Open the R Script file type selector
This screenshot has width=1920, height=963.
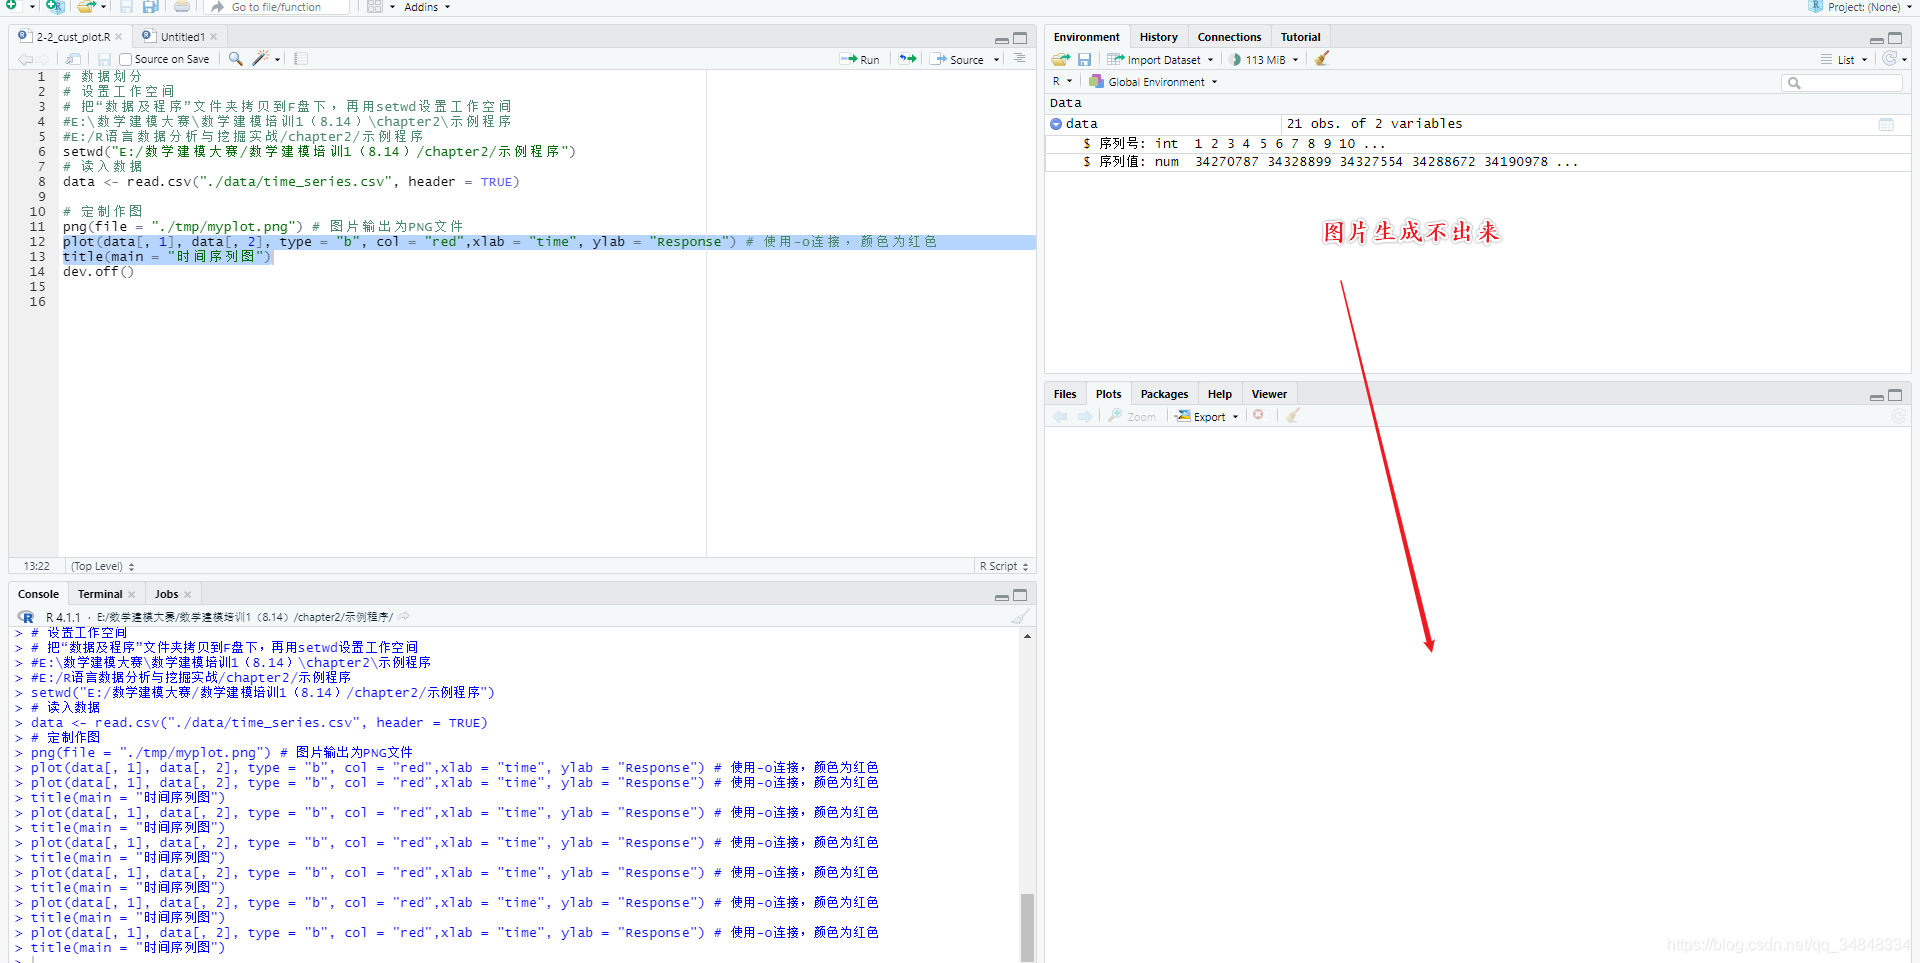(x=1004, y=566)
